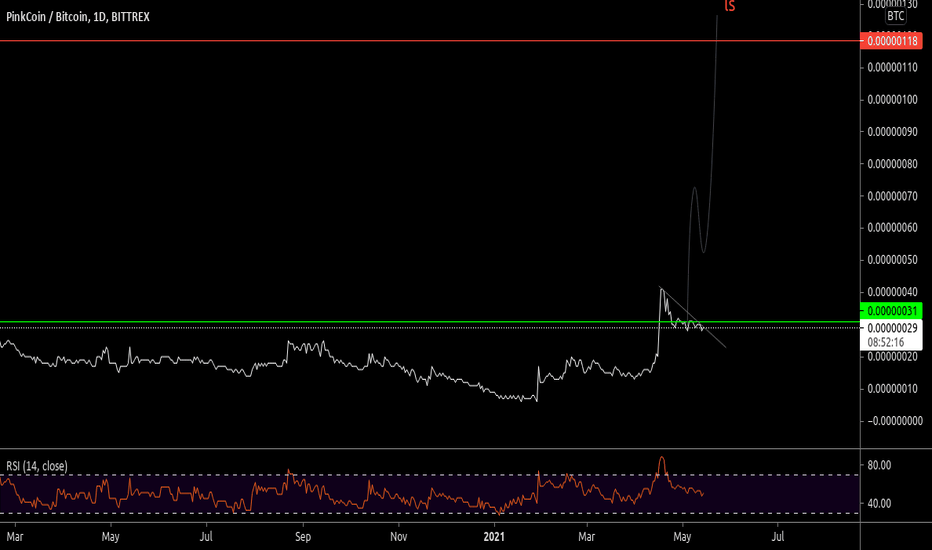Click the red 0.00000118 price label
The width and height of the screenshot is (932, 550).
click(x=891, y=41)
